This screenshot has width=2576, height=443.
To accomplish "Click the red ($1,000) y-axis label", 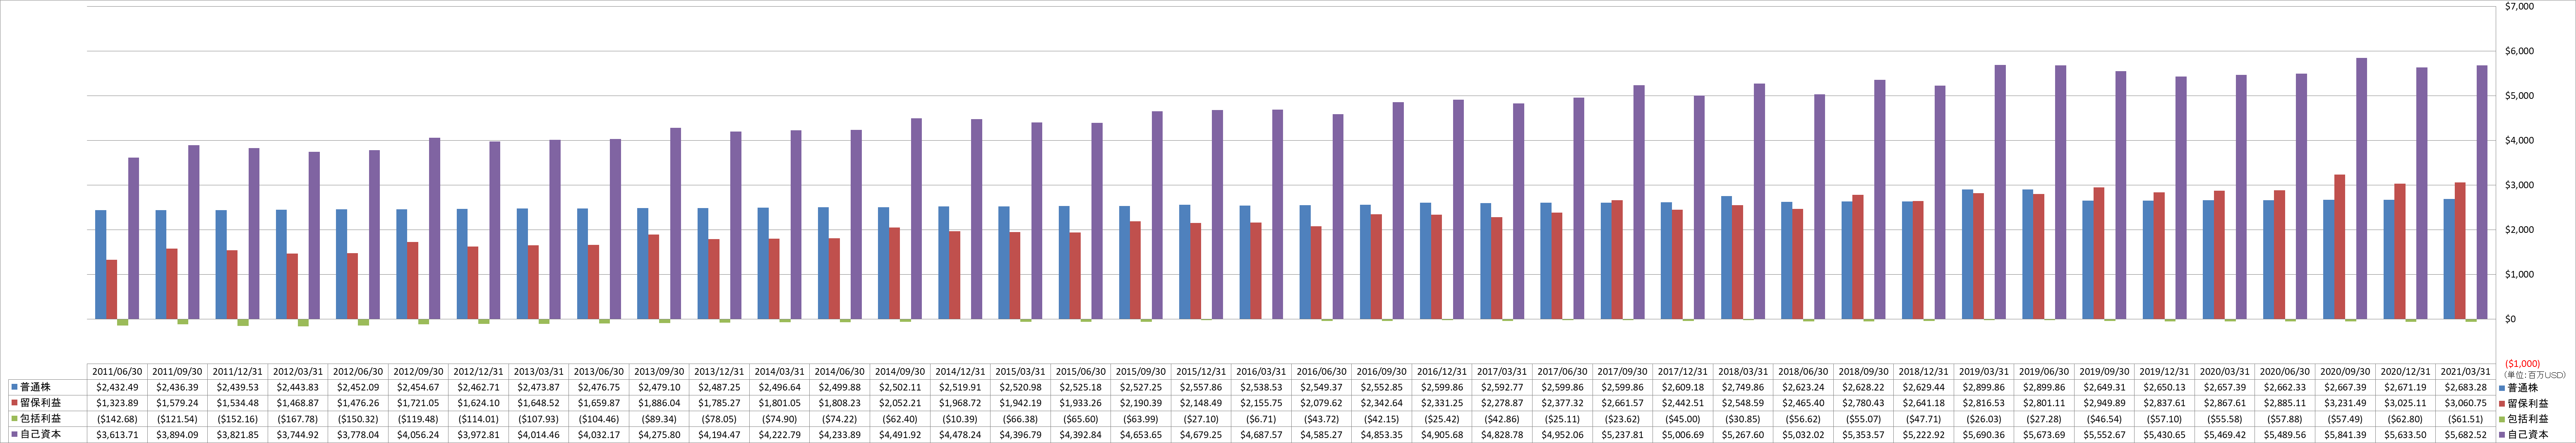I will pyautogui.click(x=2522, y=364).
